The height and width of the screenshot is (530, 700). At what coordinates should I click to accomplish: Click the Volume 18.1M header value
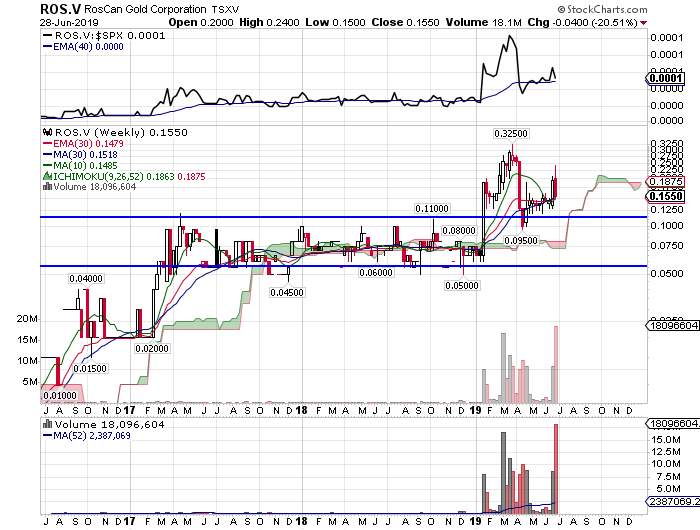pyautogui.click(x=483, y=22)
